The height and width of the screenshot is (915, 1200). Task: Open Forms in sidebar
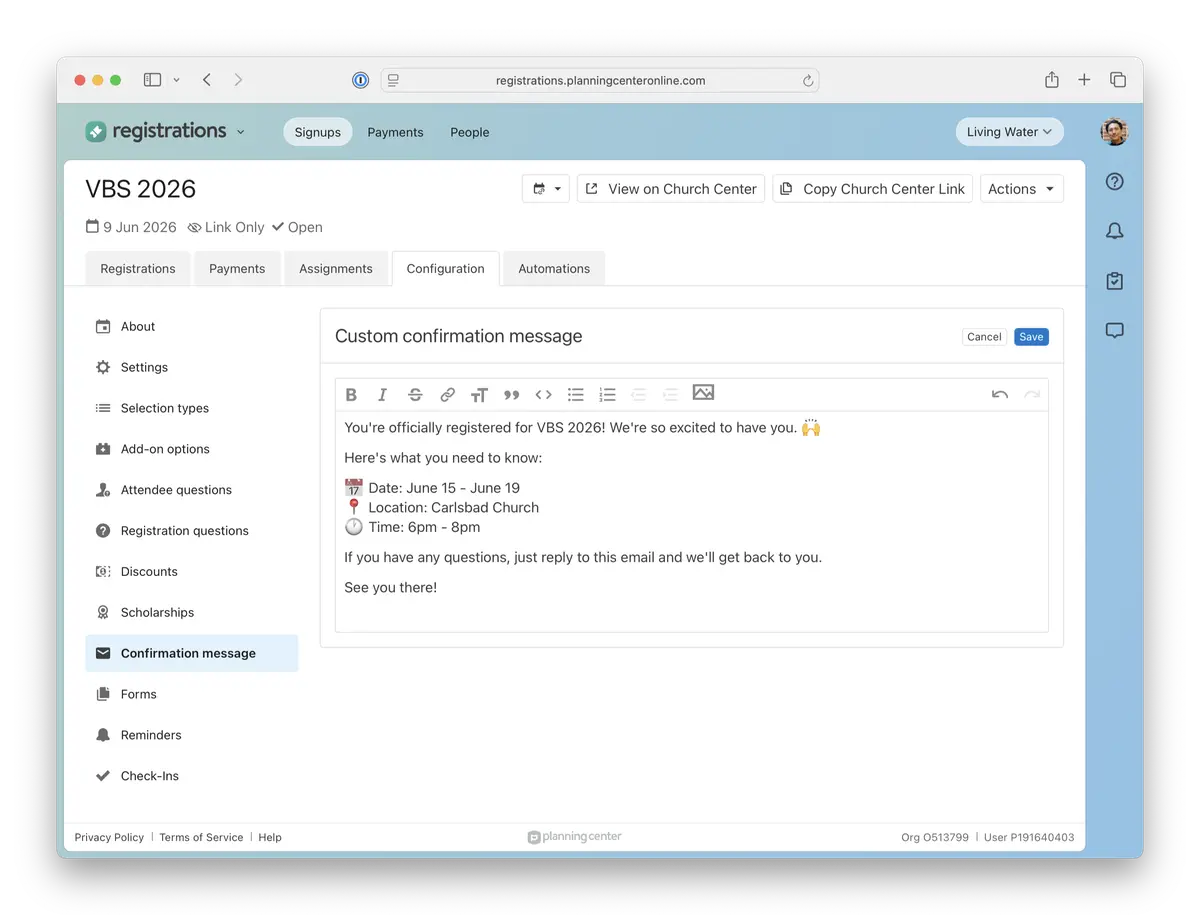tap(192, 694)
